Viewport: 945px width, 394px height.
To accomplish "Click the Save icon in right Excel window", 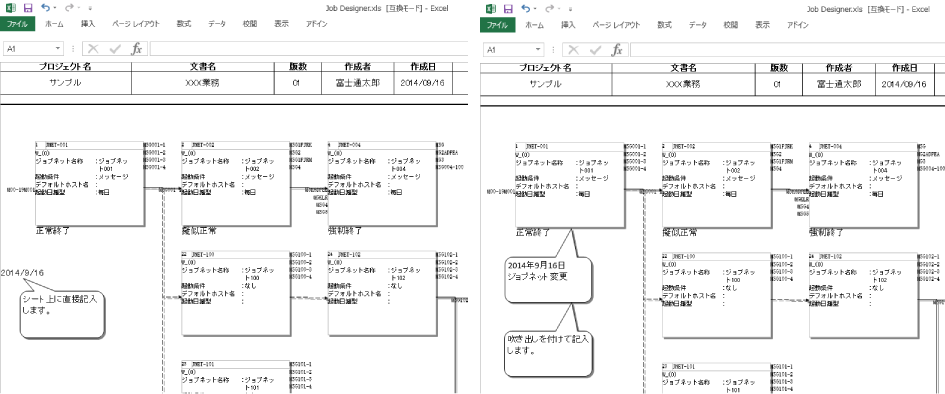I will pyautogui.click(x=507, y=8).
